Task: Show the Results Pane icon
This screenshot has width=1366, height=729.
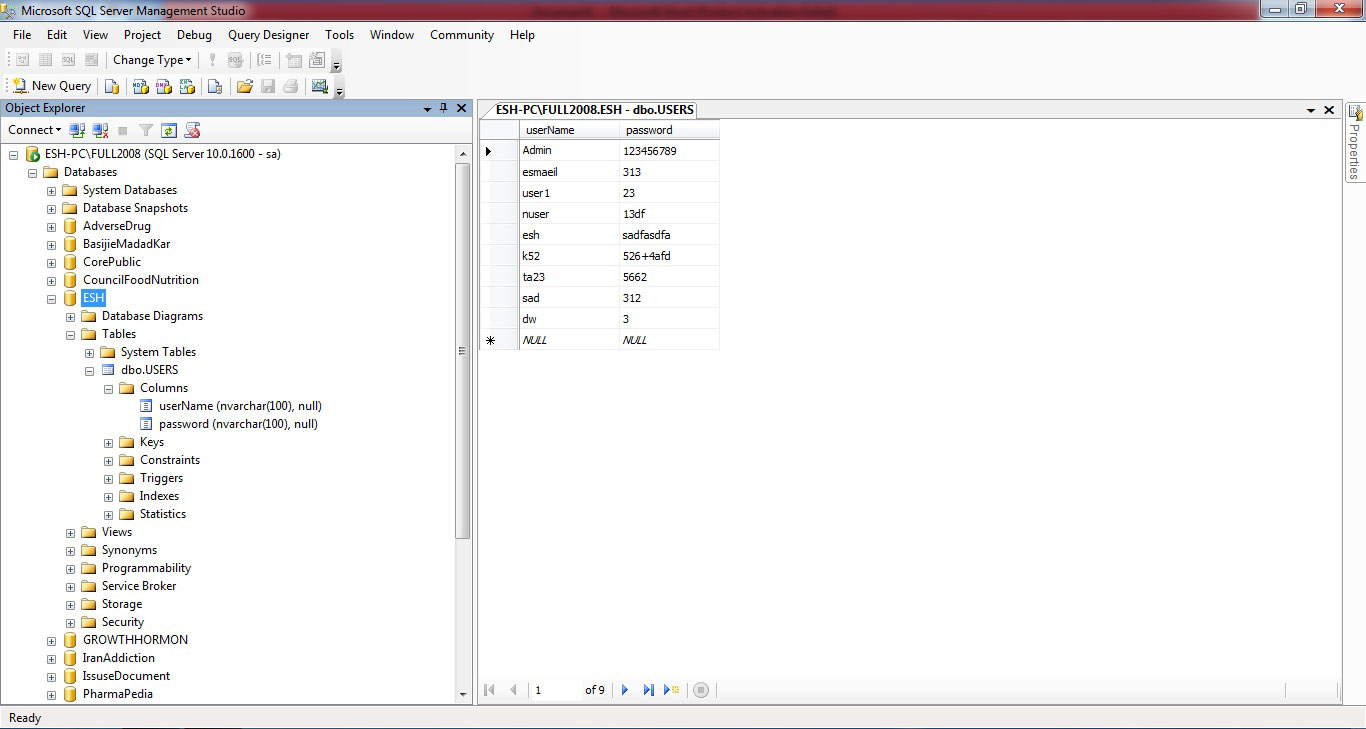Action: (x=92, y=60)
